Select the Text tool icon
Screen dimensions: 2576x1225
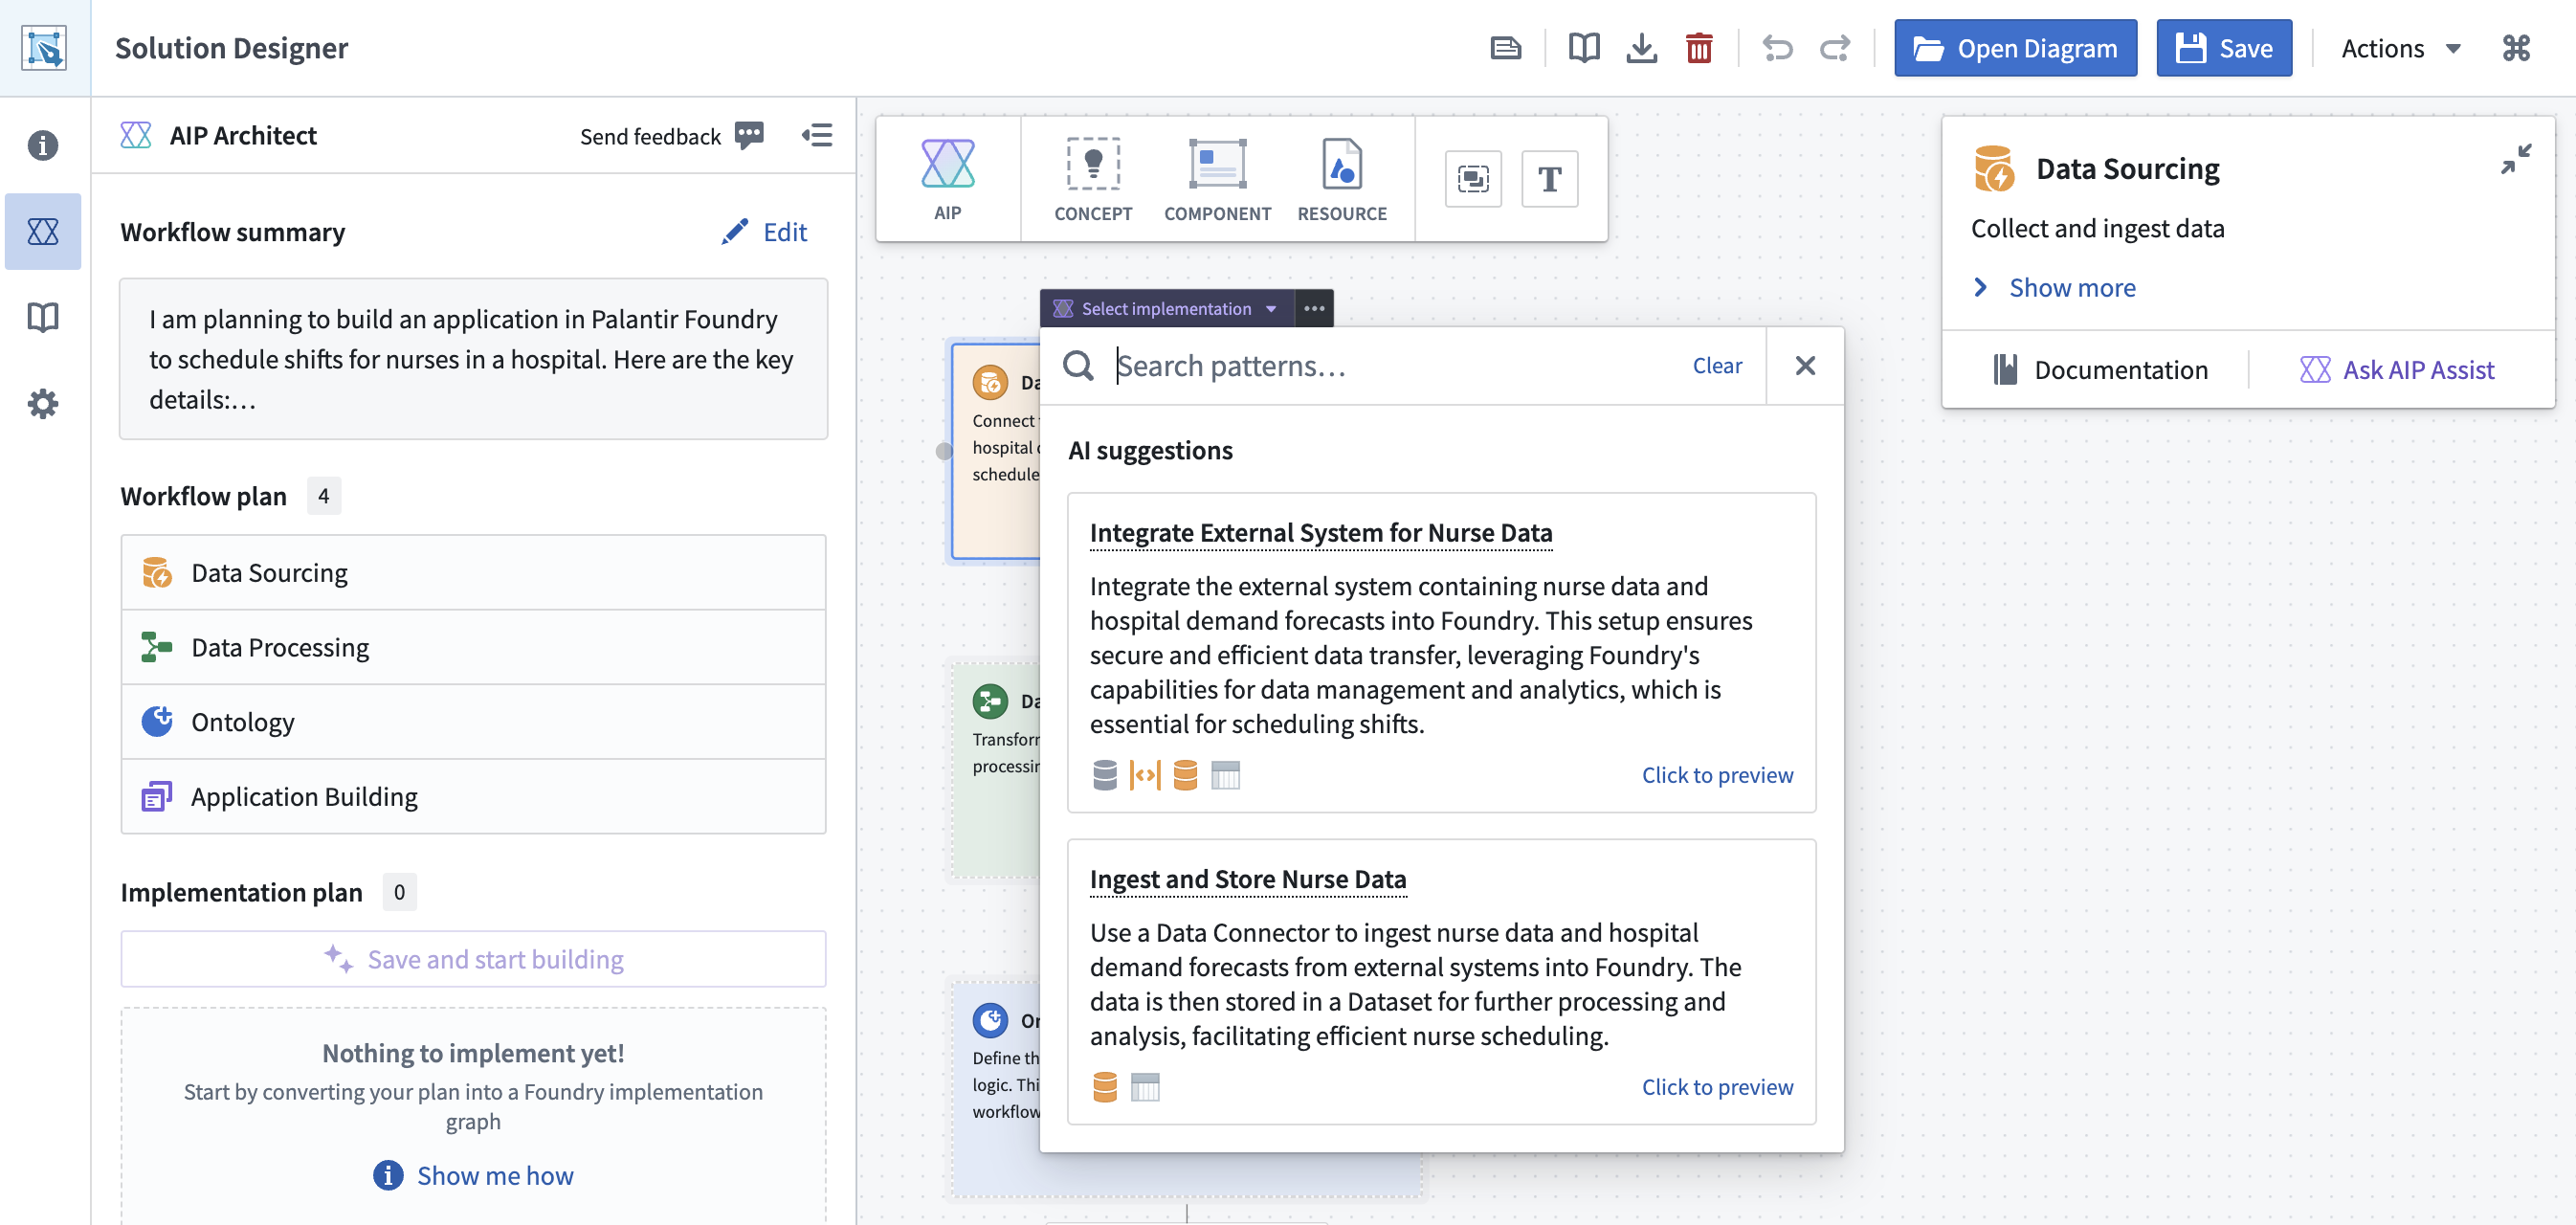[x=1550, y=179]
